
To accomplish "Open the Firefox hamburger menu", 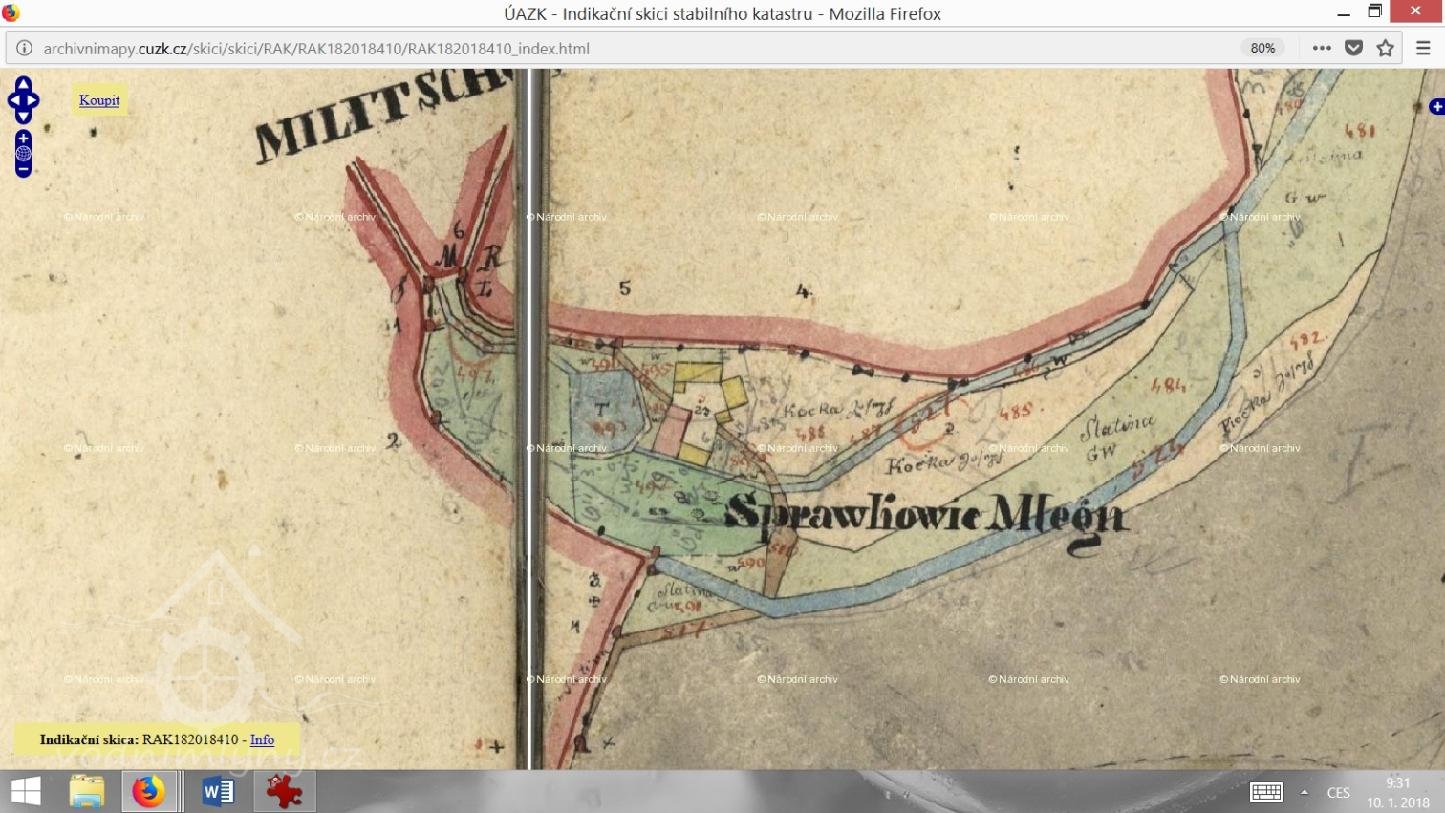I will click(1423, 48).
